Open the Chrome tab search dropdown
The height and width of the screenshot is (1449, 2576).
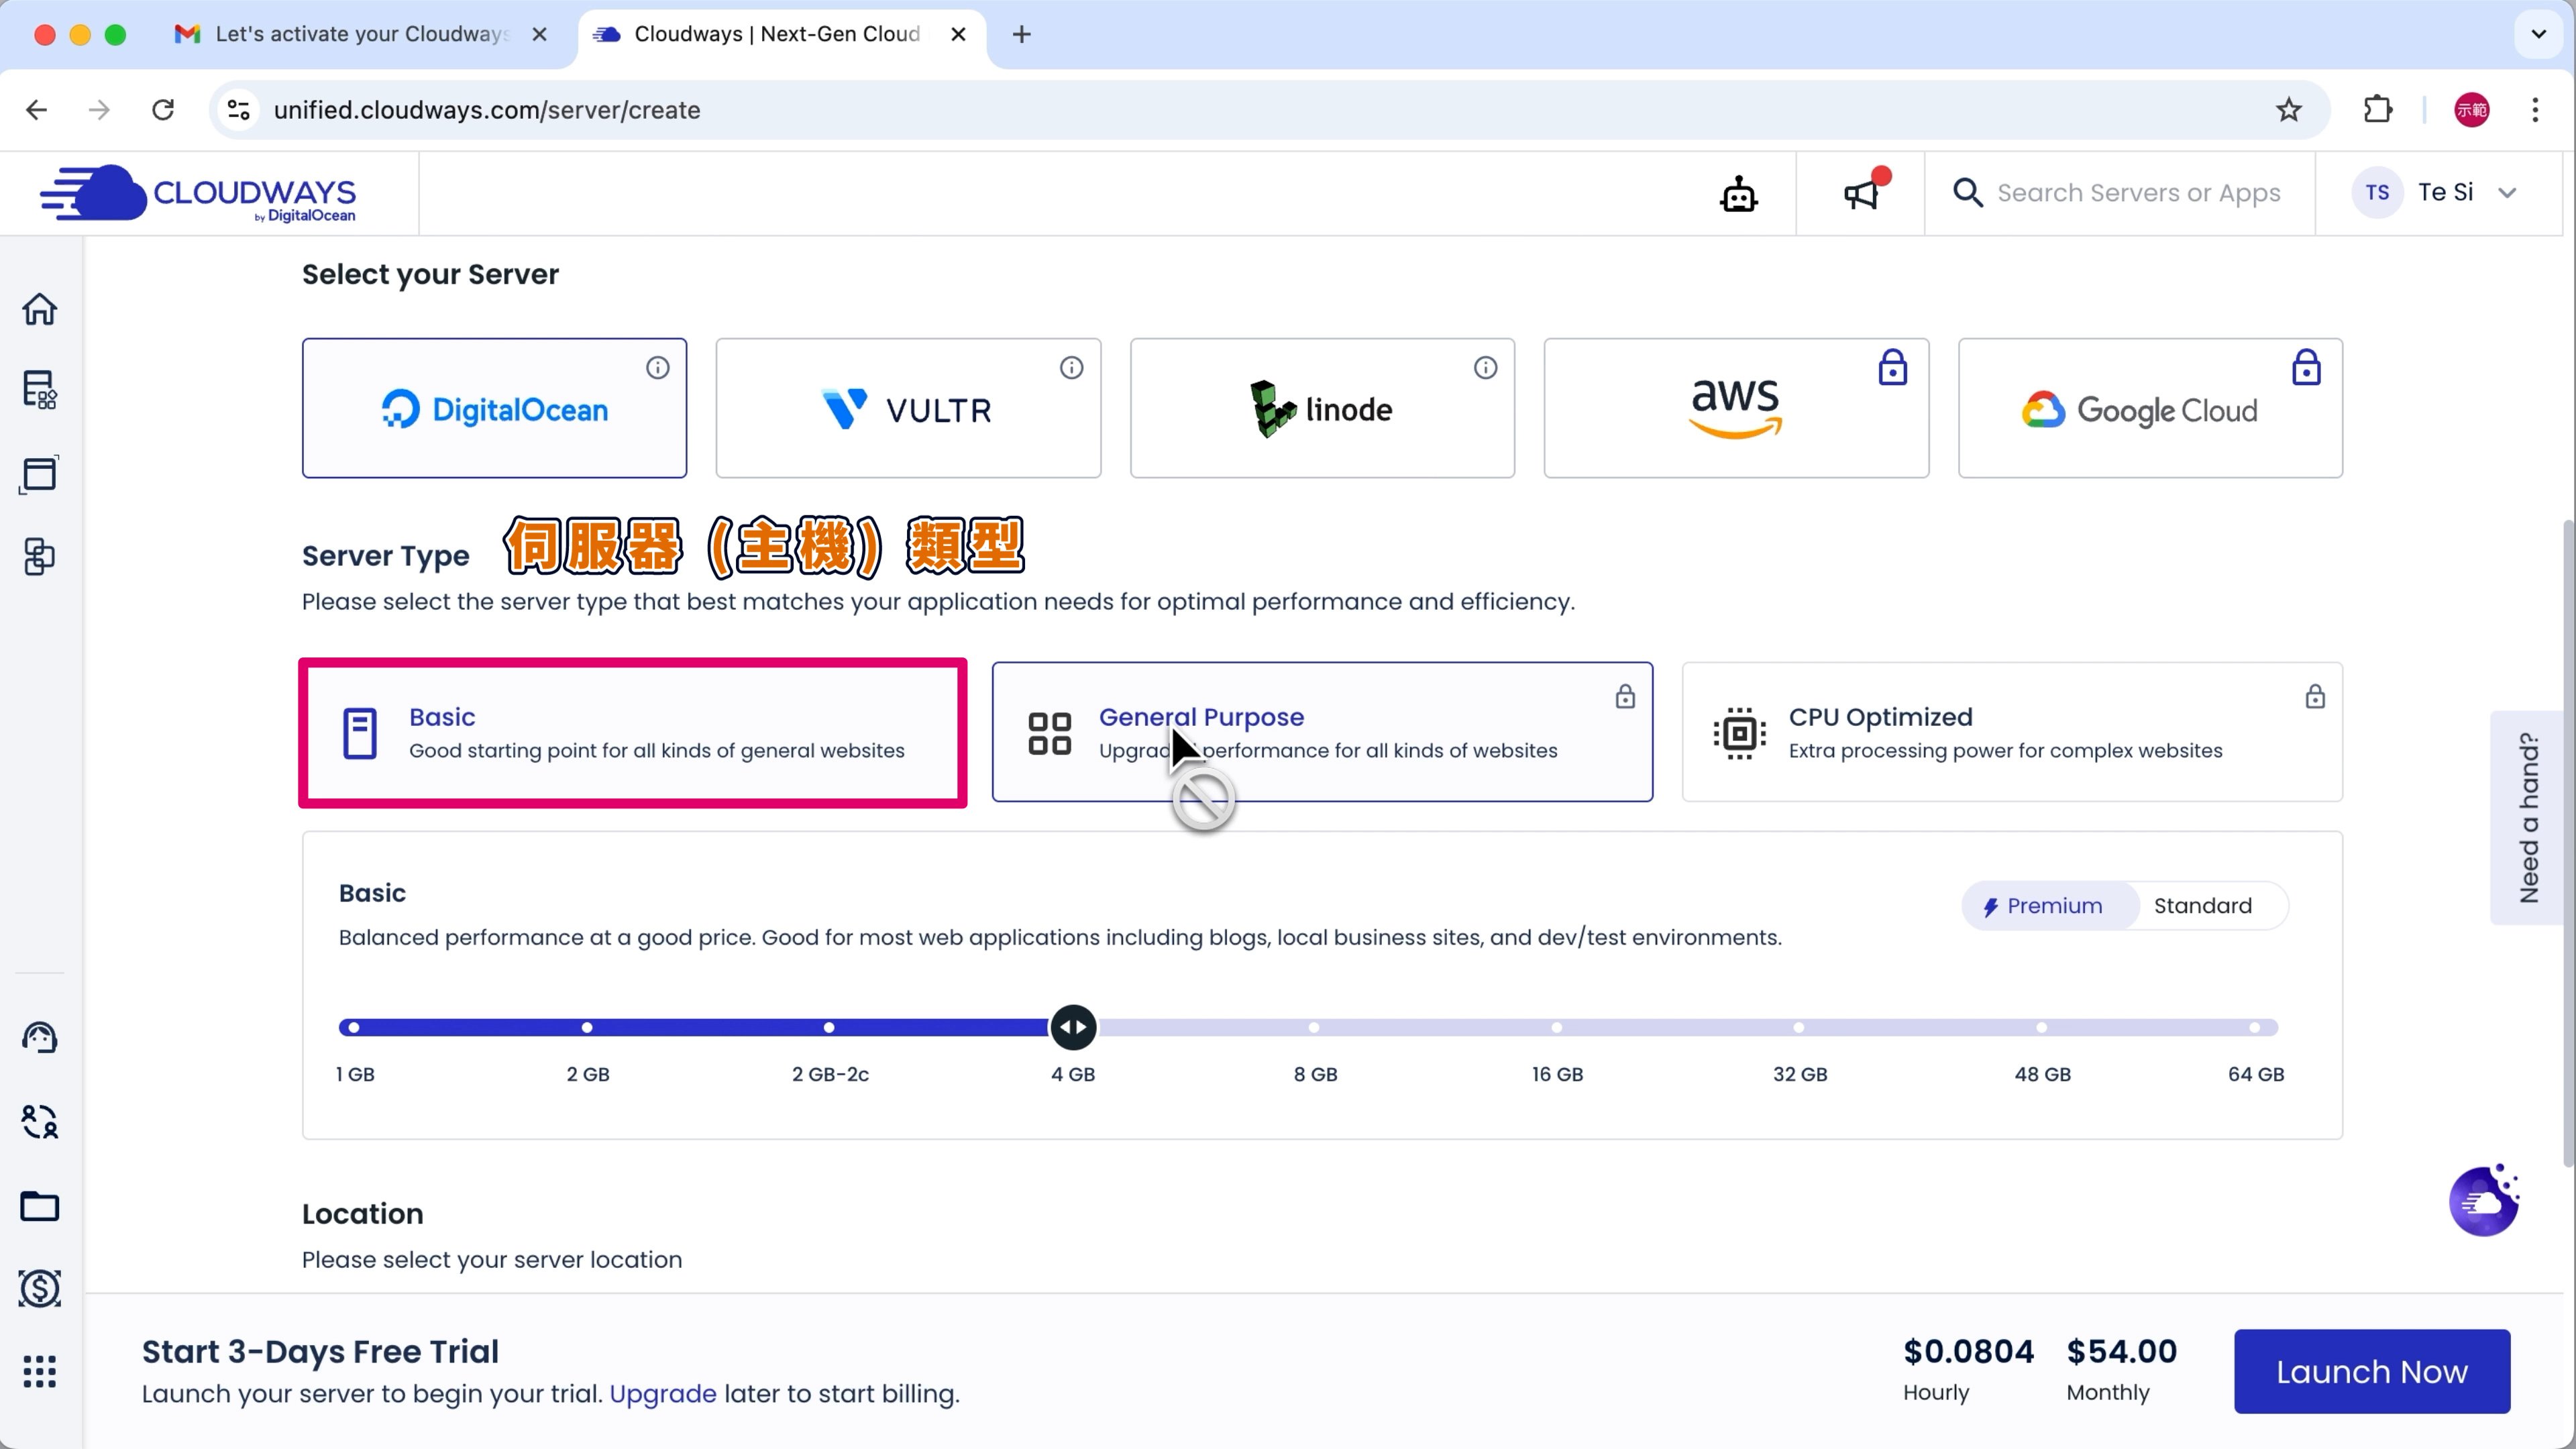point(2538,34)
